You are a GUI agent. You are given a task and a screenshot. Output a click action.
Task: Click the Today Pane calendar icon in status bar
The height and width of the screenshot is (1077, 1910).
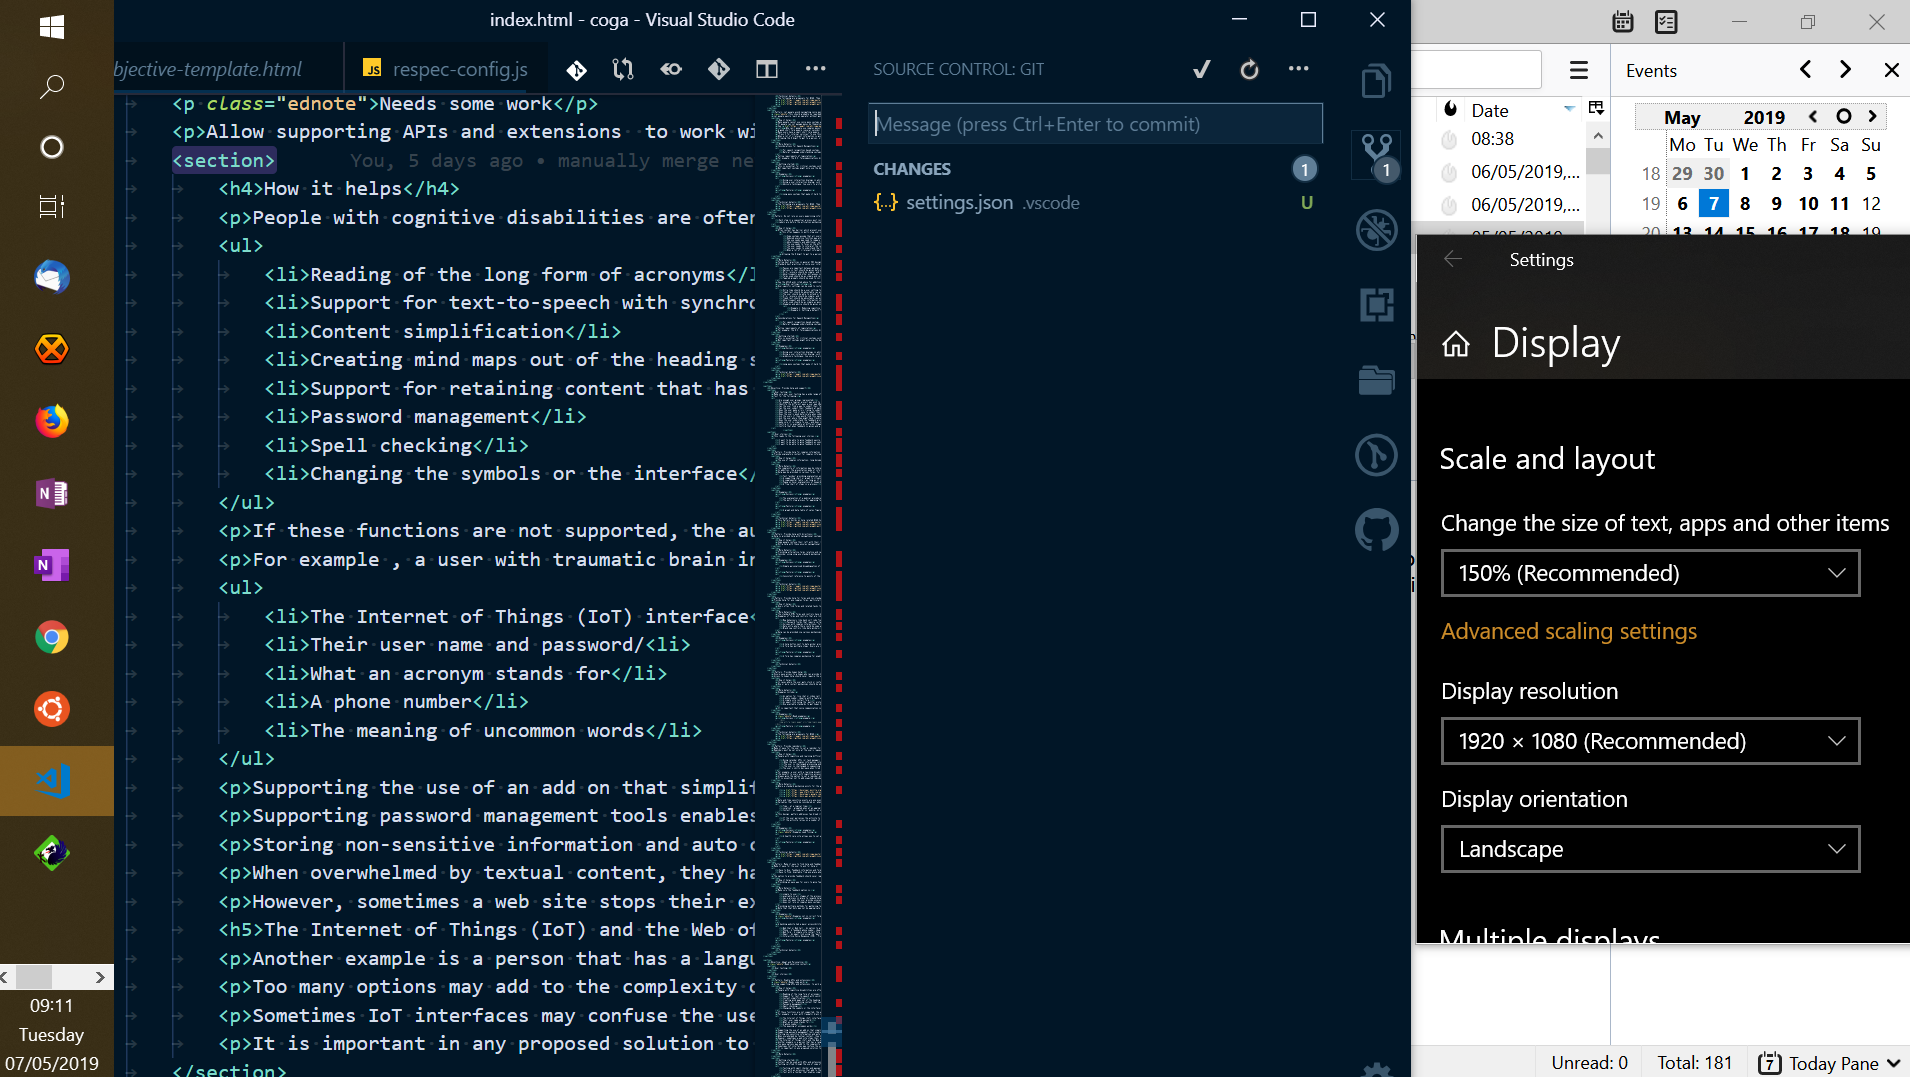[1770, 1063]
